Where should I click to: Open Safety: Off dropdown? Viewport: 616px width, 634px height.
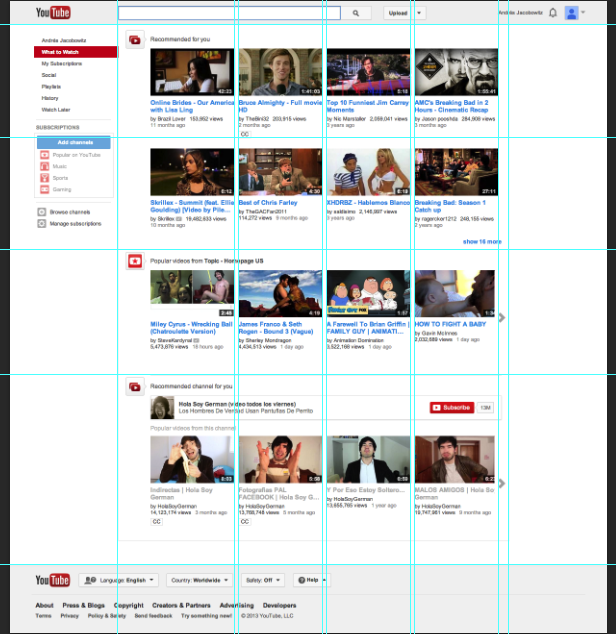[x=263, y=580]
